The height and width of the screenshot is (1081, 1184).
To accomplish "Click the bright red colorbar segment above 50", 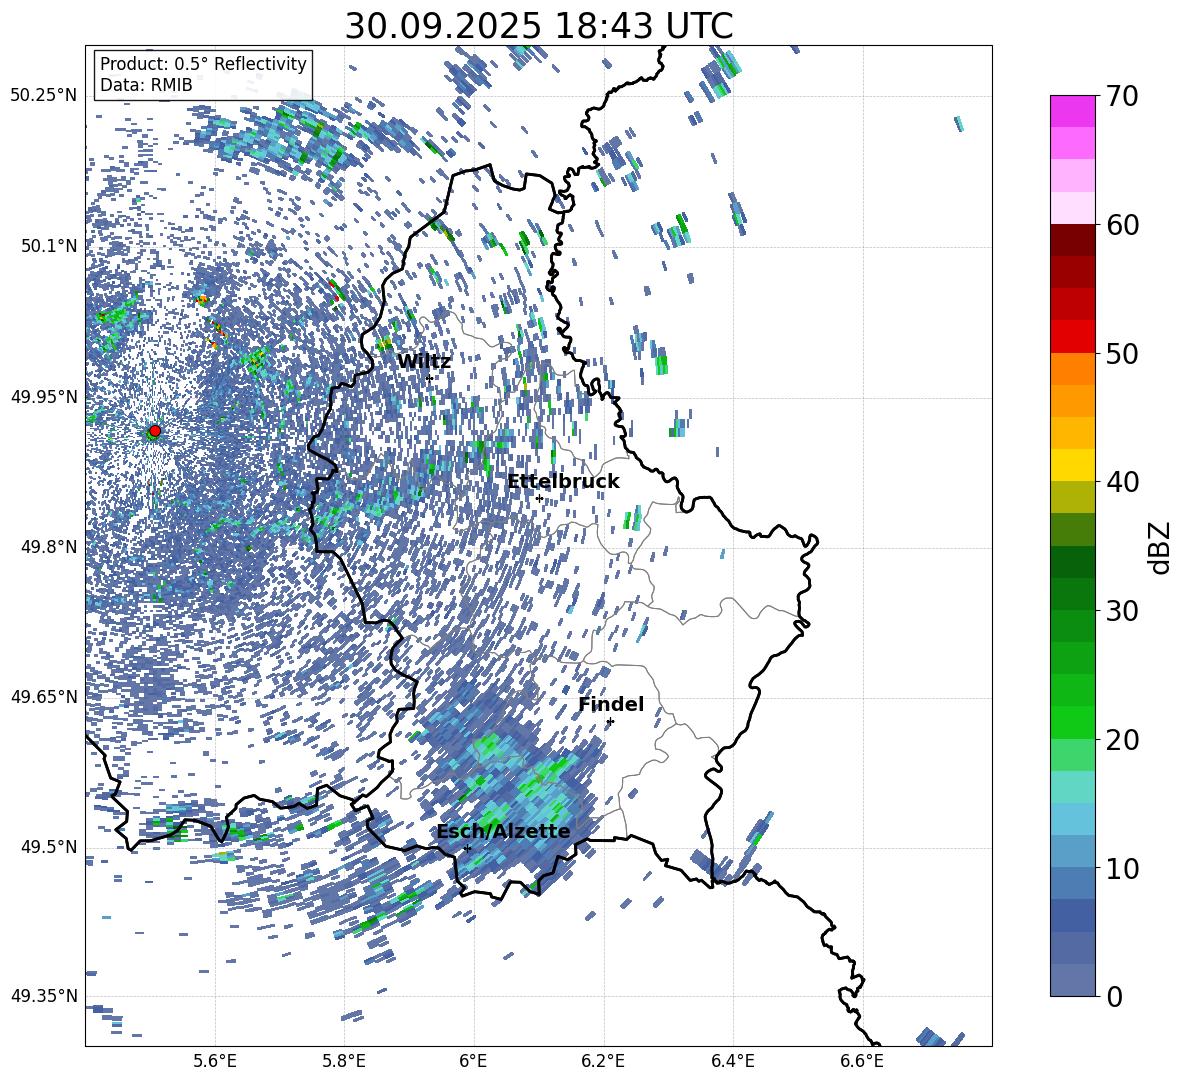I will pyautogui.click(x=1072, y=337).
